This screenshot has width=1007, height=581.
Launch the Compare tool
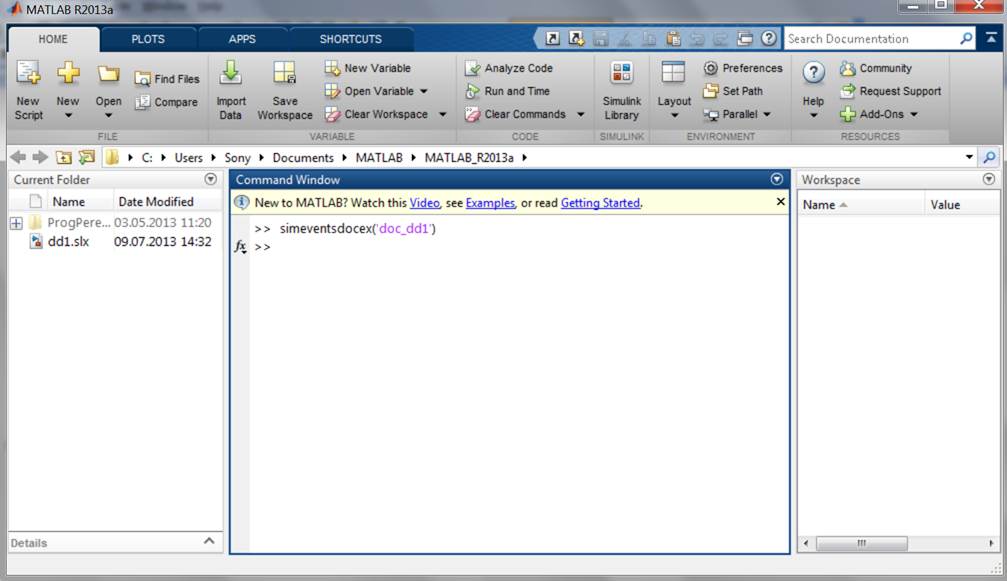(x=166, y=102)
